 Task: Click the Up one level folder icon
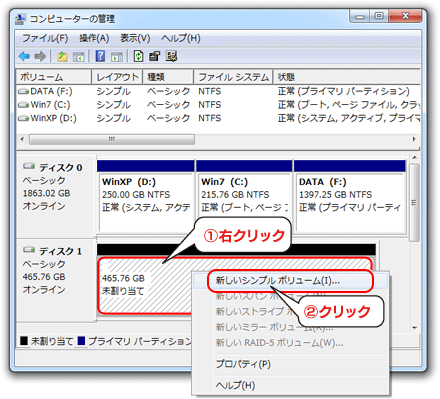(62, 56)
